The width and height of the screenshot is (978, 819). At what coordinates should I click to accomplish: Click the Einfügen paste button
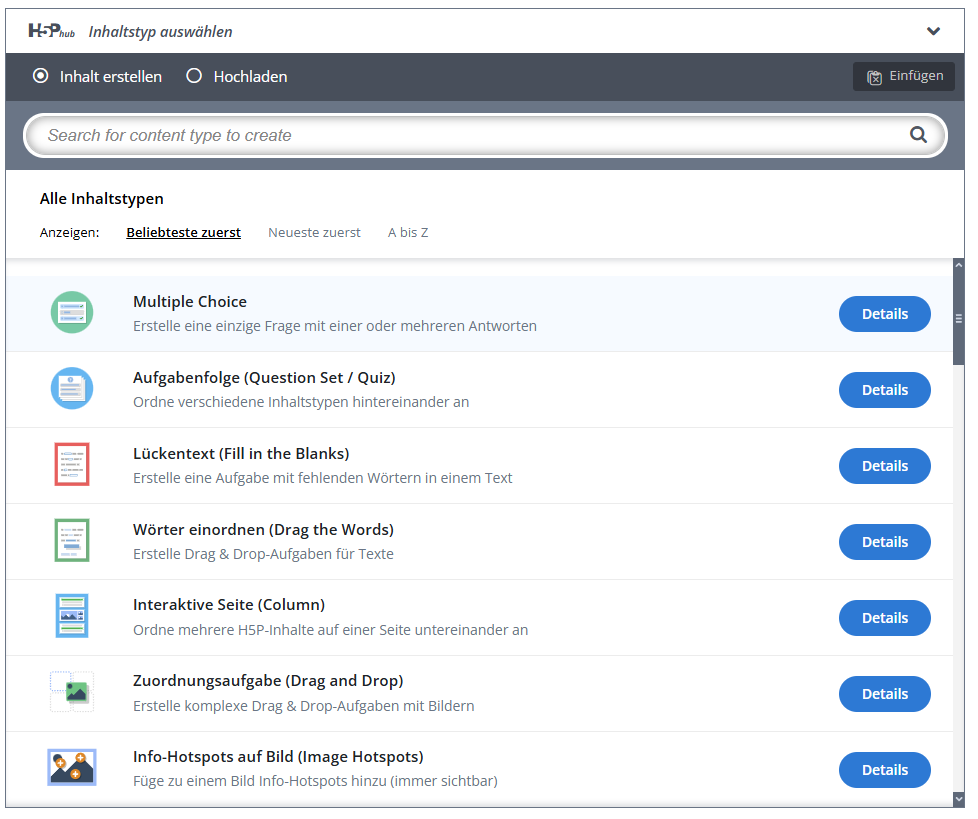coord(904,76)
